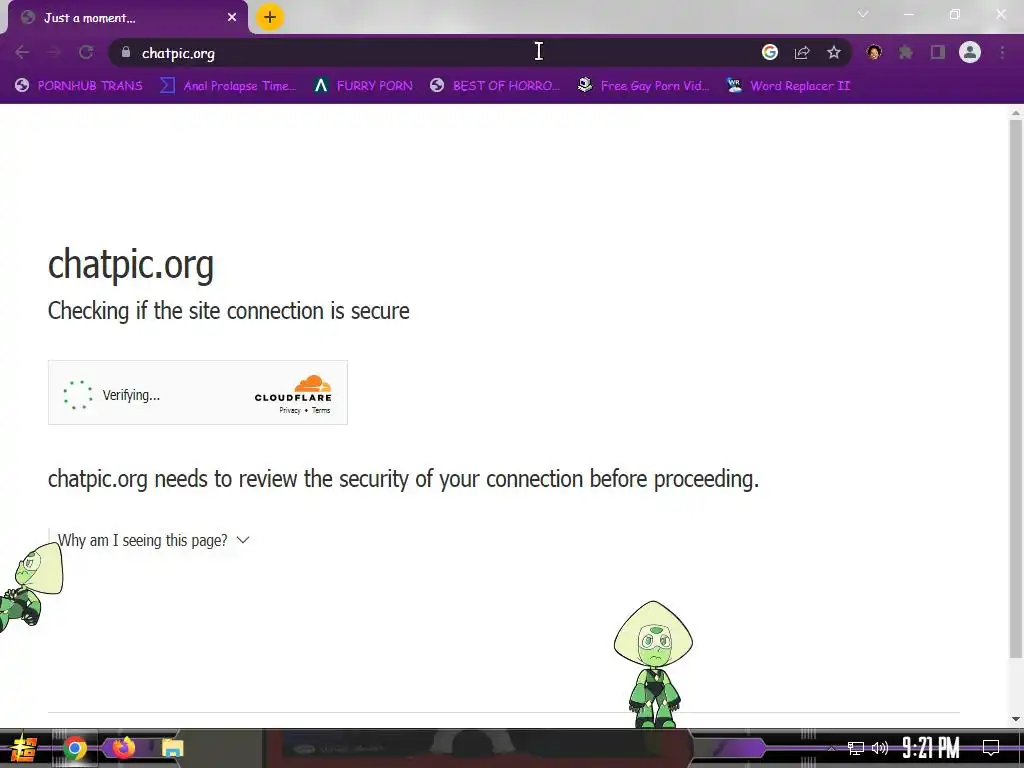Open the tab search chevron
Image resolution: width=1024 pixels, height=768 pixels.
[863, 14]
